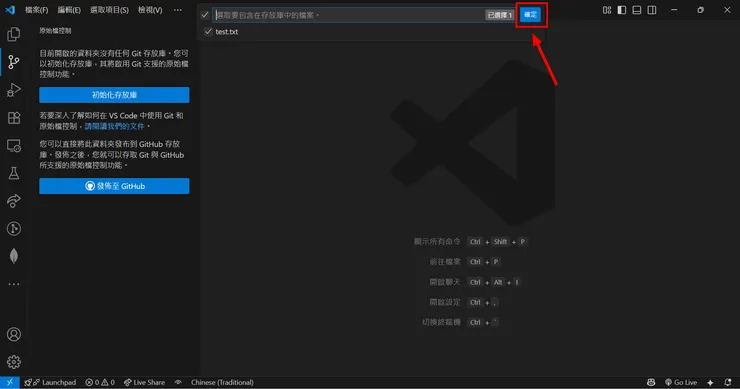
Task: Open the Live Share activity bar view
Action: pyautogui.click(x=14, y=201)
